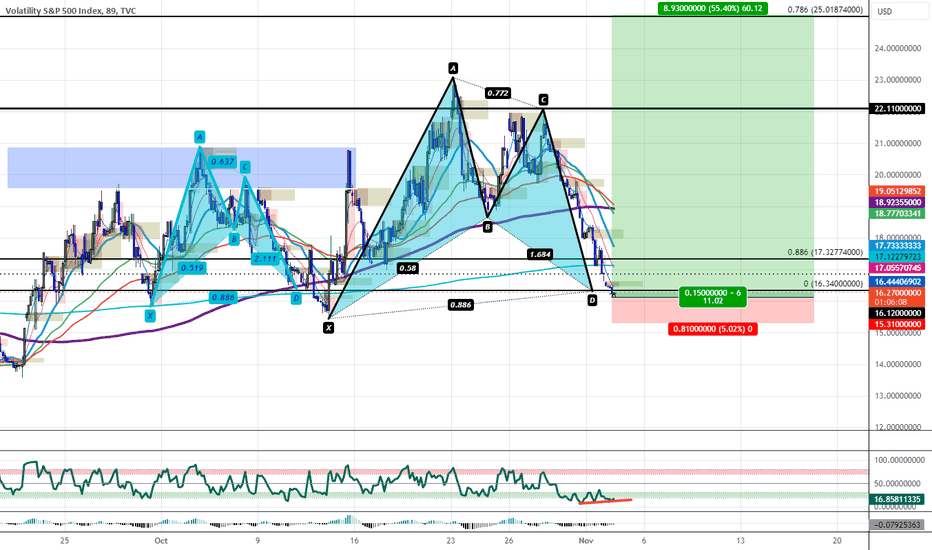Click the 13.00000000 price axis label
This screenshot has width=932, height=550.
click(x=898, y=395)
